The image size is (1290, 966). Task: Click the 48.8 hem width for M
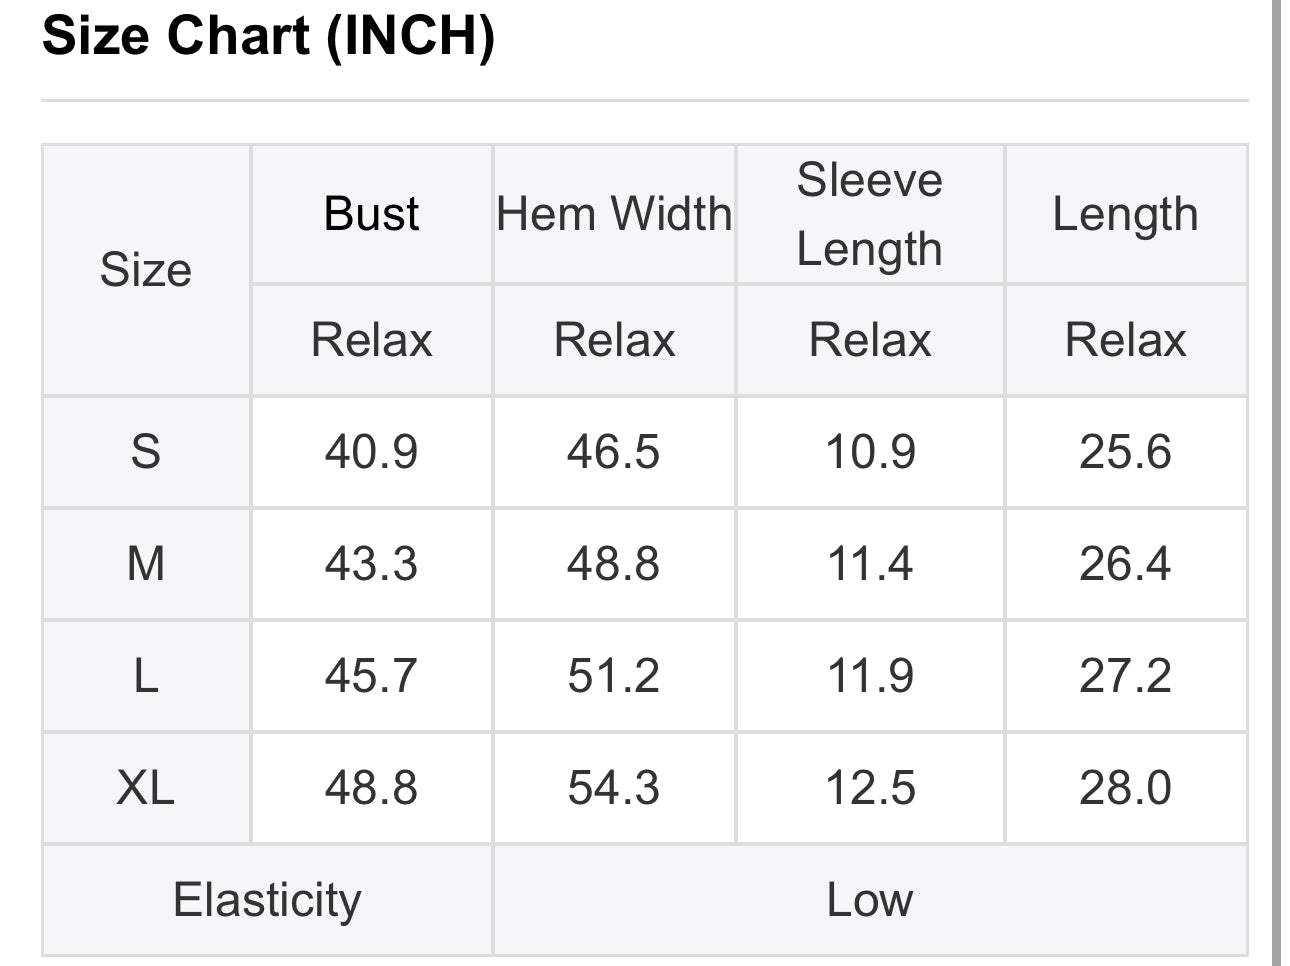click(614, 564)
